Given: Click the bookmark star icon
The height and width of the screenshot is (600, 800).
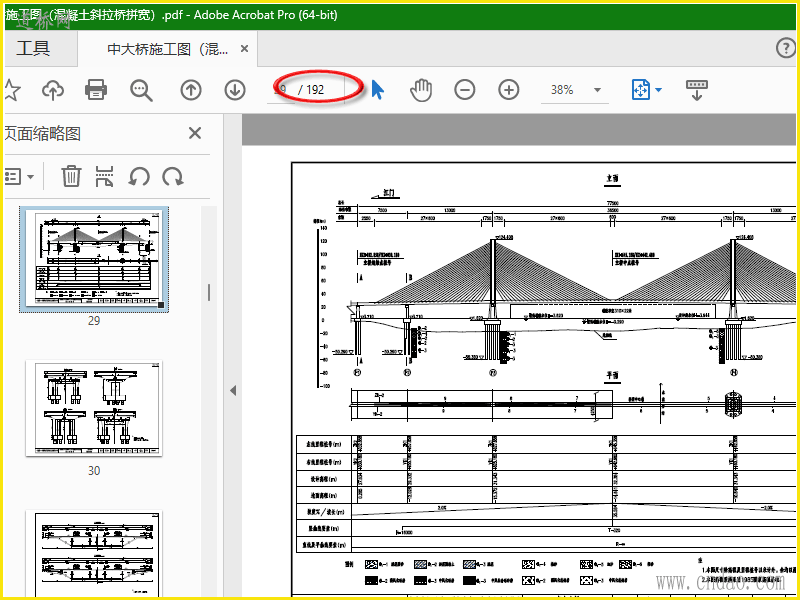Looking at the screenshot, I should click(12, 90).
